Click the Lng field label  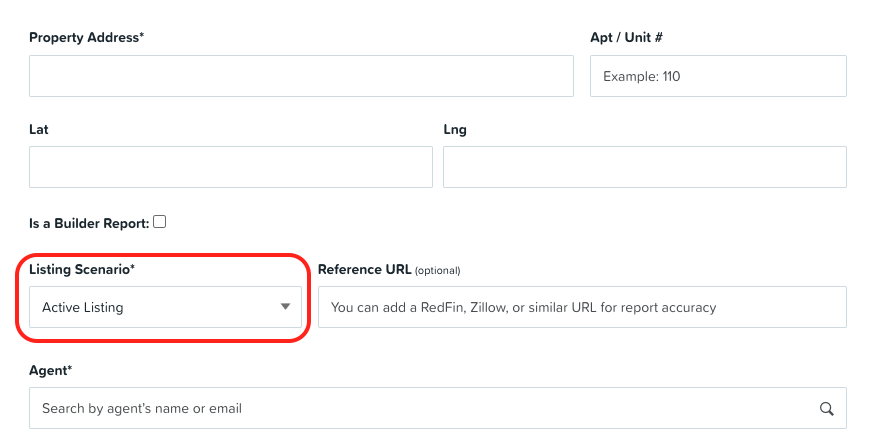[x=454, y=130]
